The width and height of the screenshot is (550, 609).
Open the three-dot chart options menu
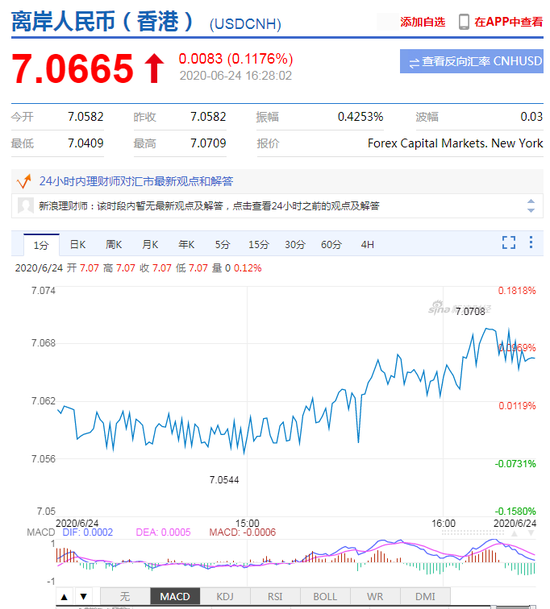click(531, 242)
